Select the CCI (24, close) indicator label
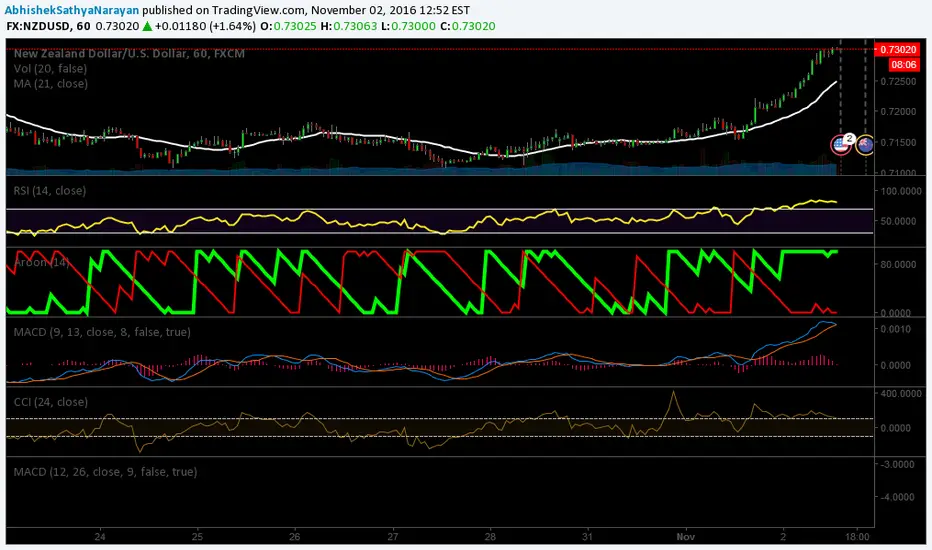This screenshot has width=932, height=550. 51,402
